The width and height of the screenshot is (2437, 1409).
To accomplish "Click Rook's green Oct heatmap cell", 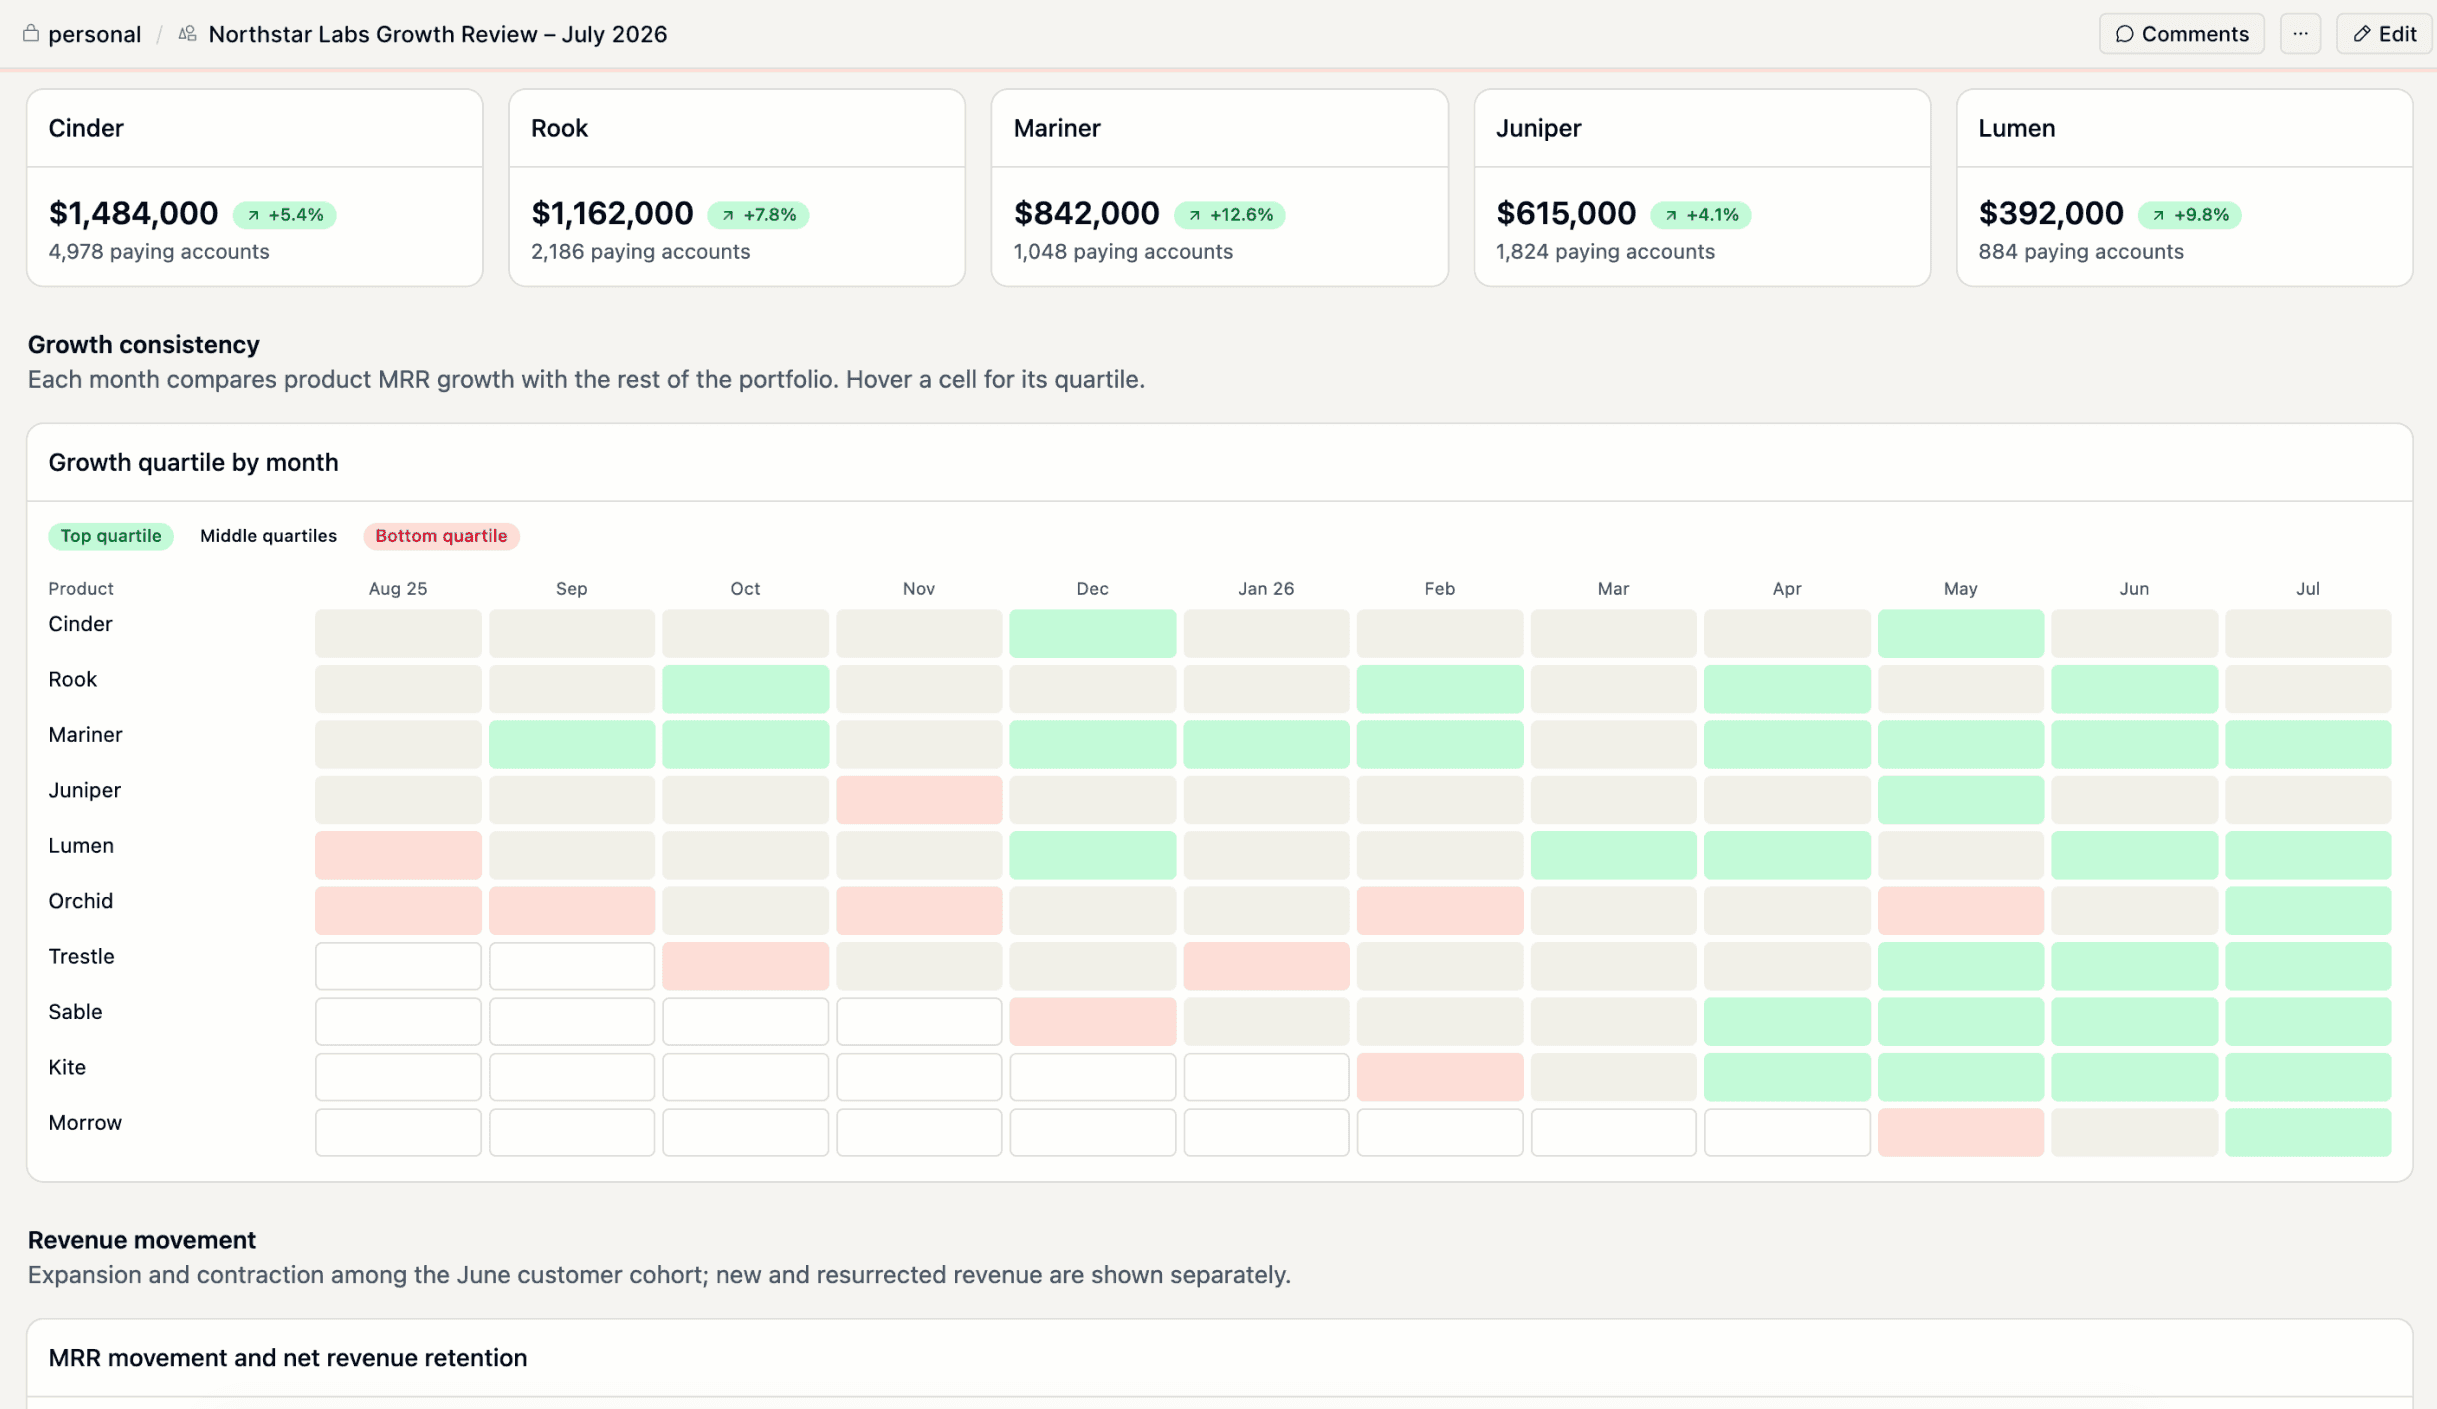I will tap(745, 689).
